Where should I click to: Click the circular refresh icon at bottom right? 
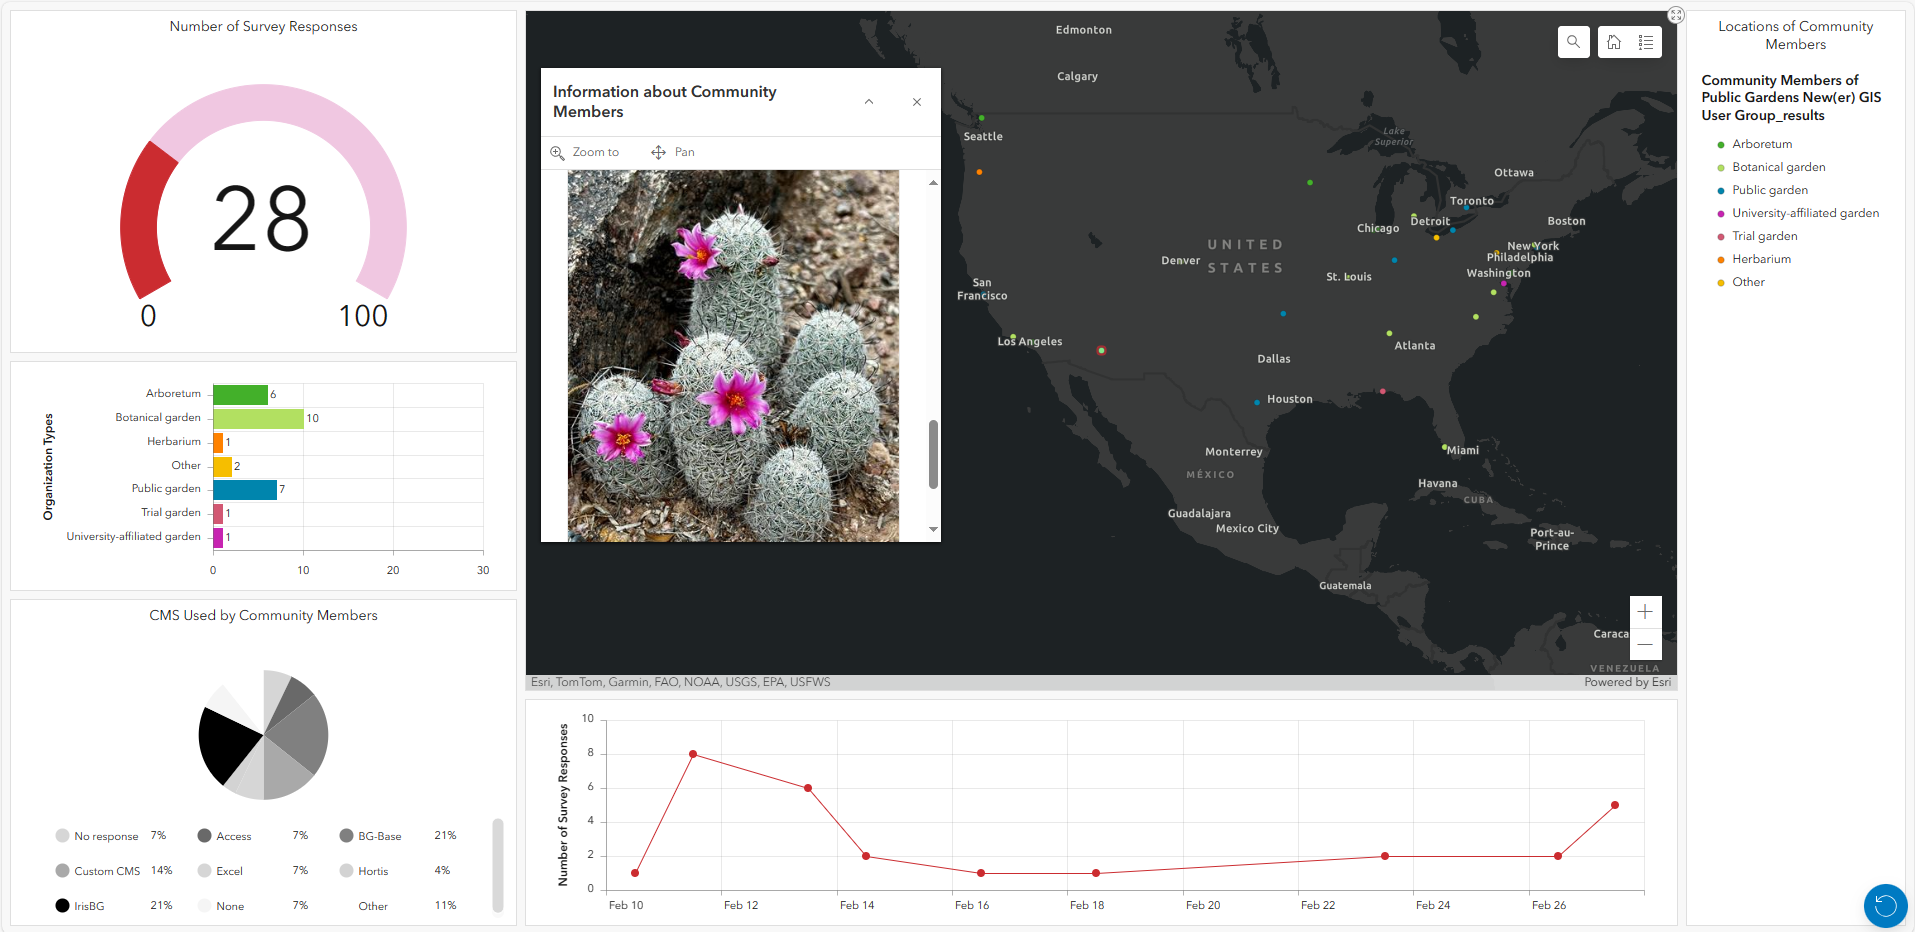click(1885, 906)
